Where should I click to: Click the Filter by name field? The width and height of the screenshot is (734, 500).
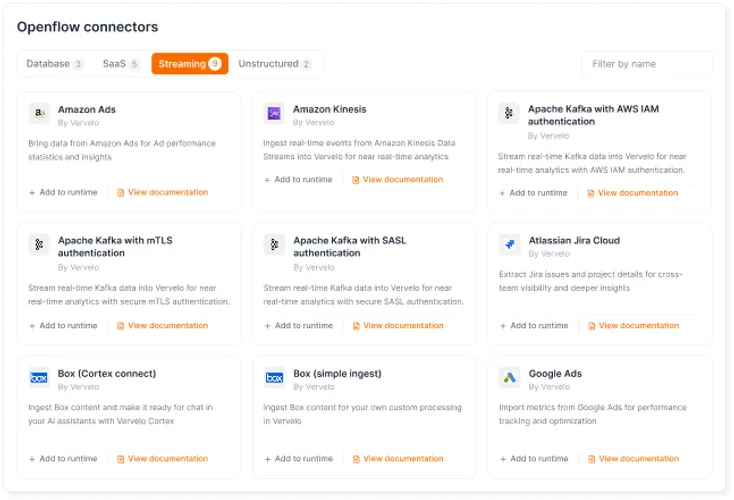647,64
